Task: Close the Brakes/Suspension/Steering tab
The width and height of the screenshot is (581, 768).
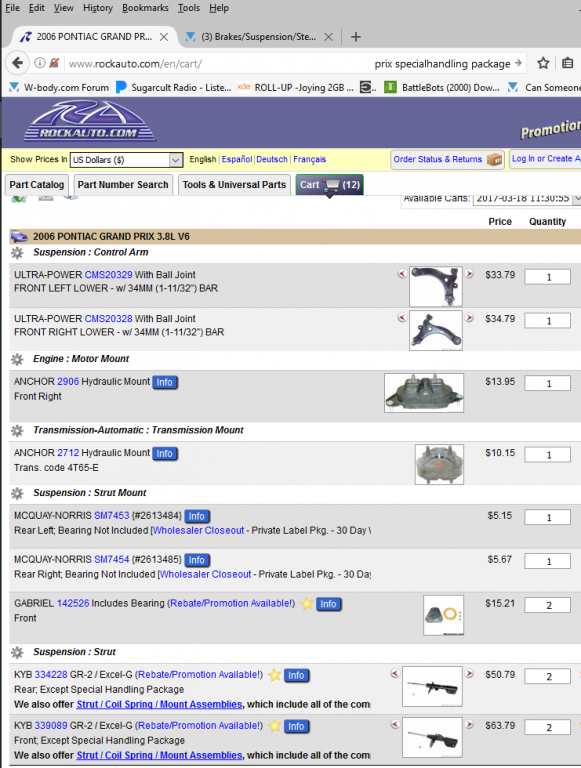Action: click(328, 37)
